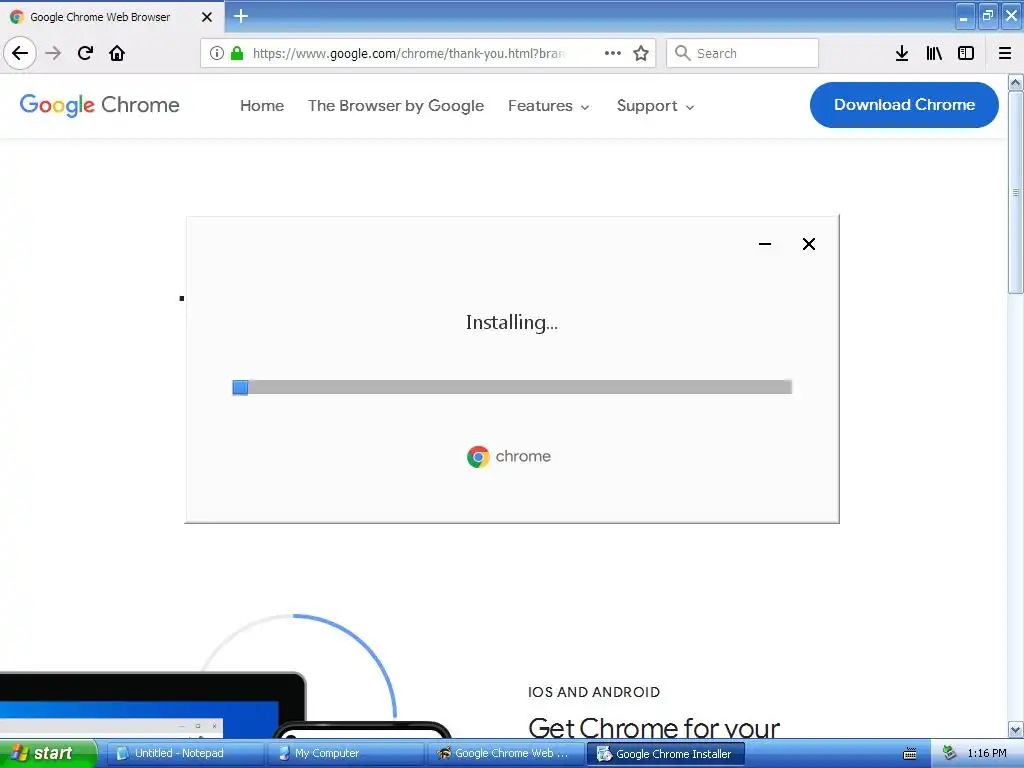Open a new tab with plus button
The image size is (1024, 768).
click(241, 16)
